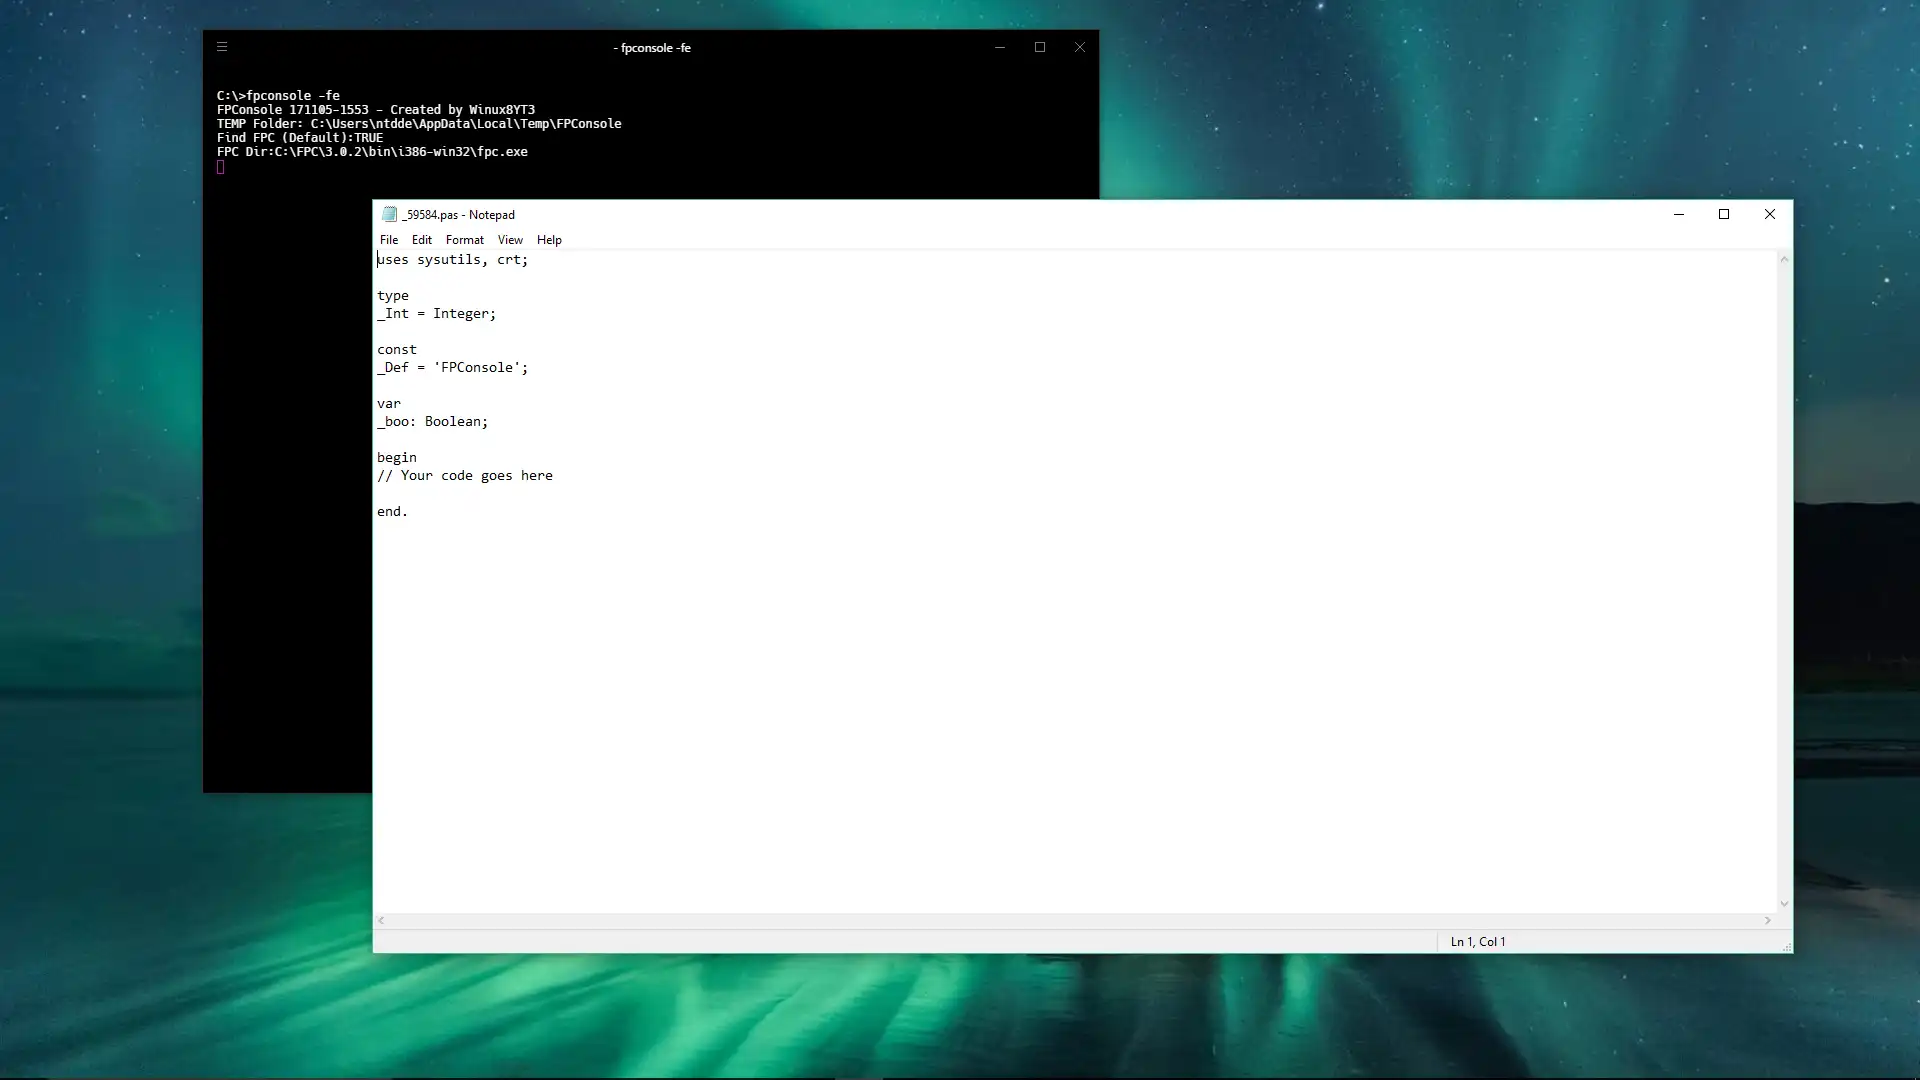Viewport: 1920px width, 1080px height.
Task: Open the hamburger menu in fpconsole window
Action: click(x=222, y=47)
